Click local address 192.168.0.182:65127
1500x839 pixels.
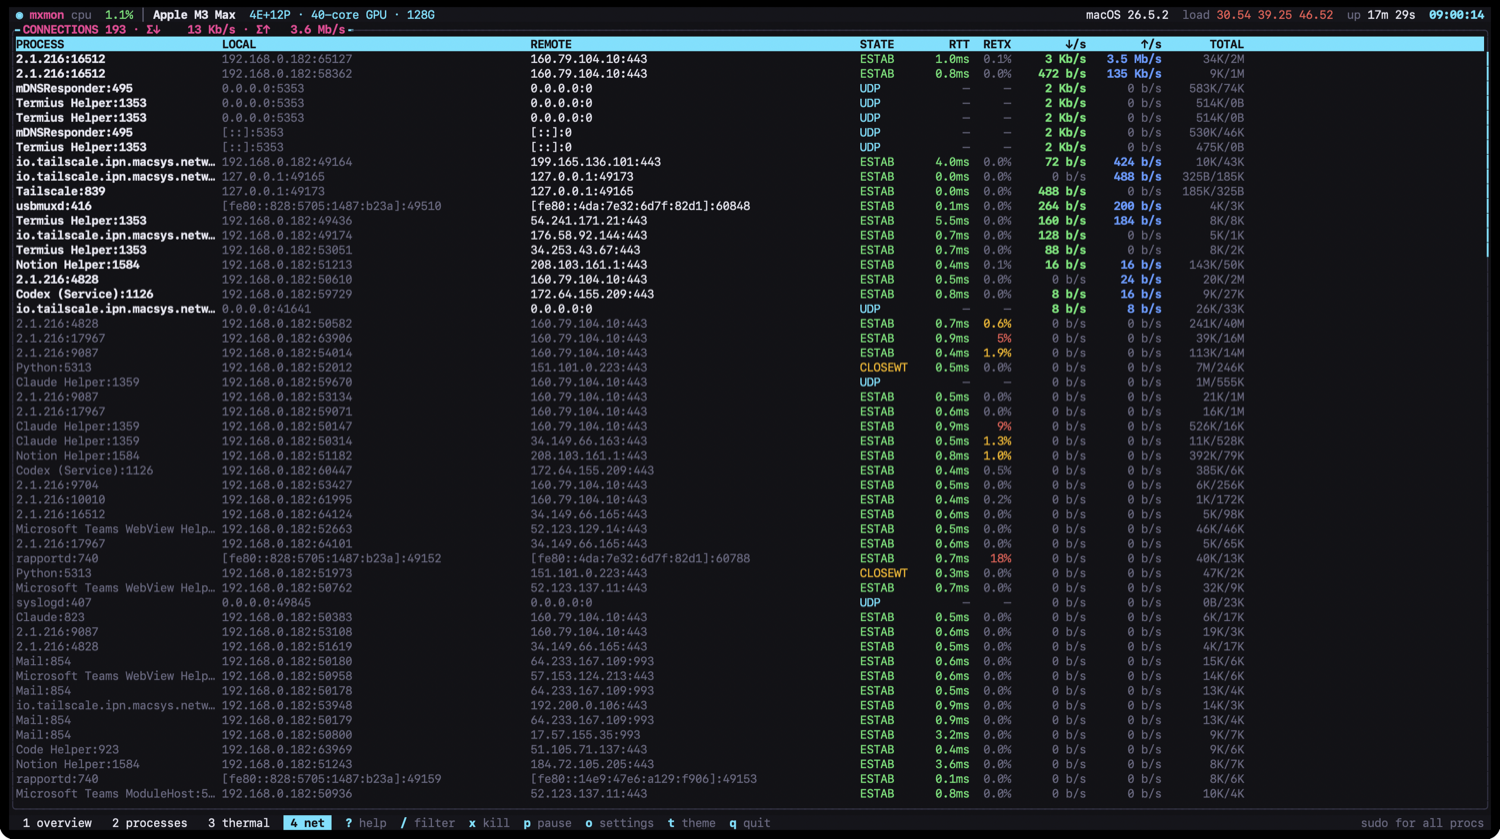[x=287, y=59]
